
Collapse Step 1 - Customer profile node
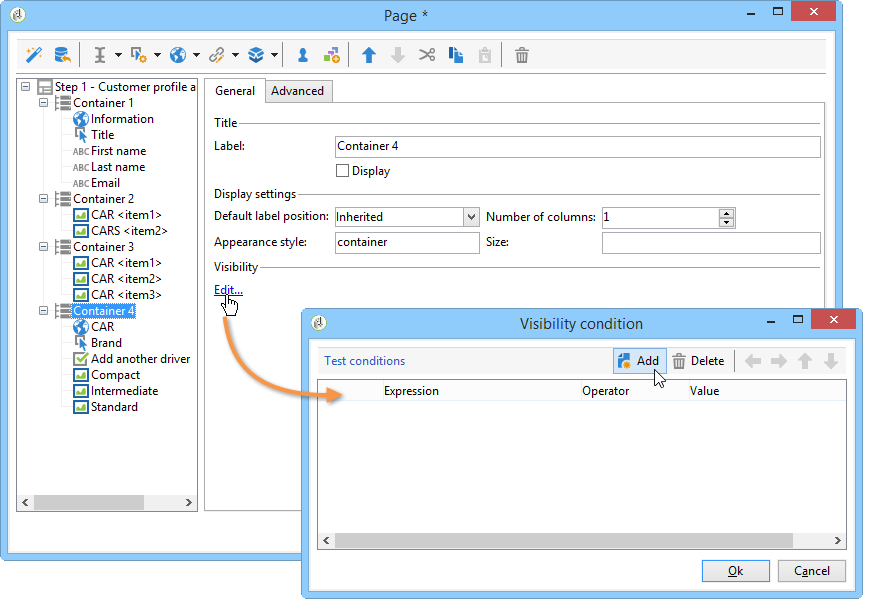click(x=25, y=87)
